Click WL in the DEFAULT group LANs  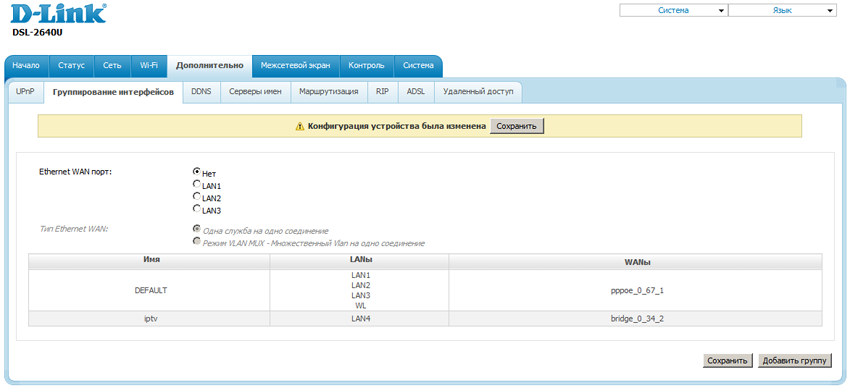pyautogui.click(x=360, y=306)
